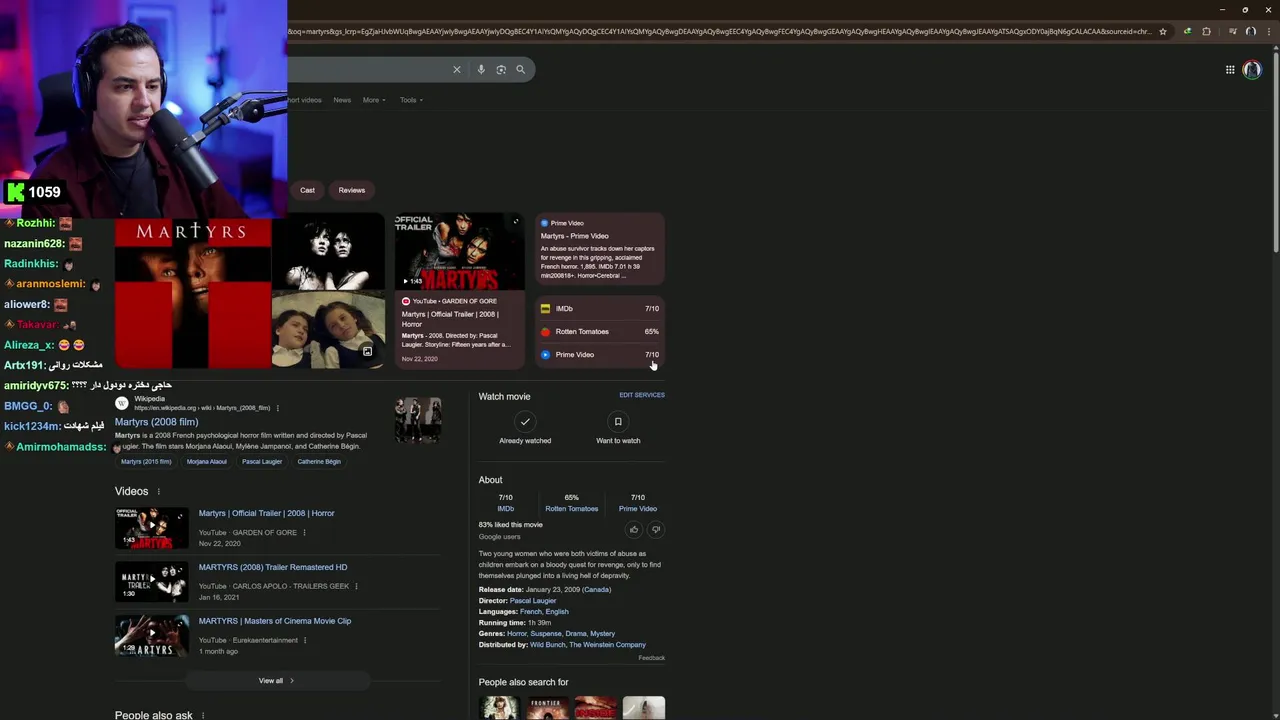Like the movie with thumbs up
Viewport: 1280px width, 720px height.
tap(634, 529)
